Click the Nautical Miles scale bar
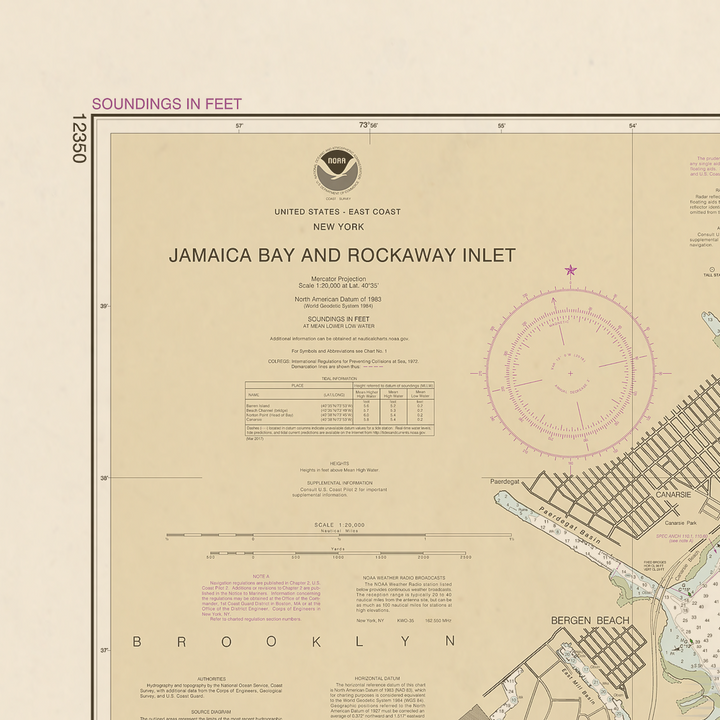The width and height of the screenshot is (720, 720). click(339, 535)
